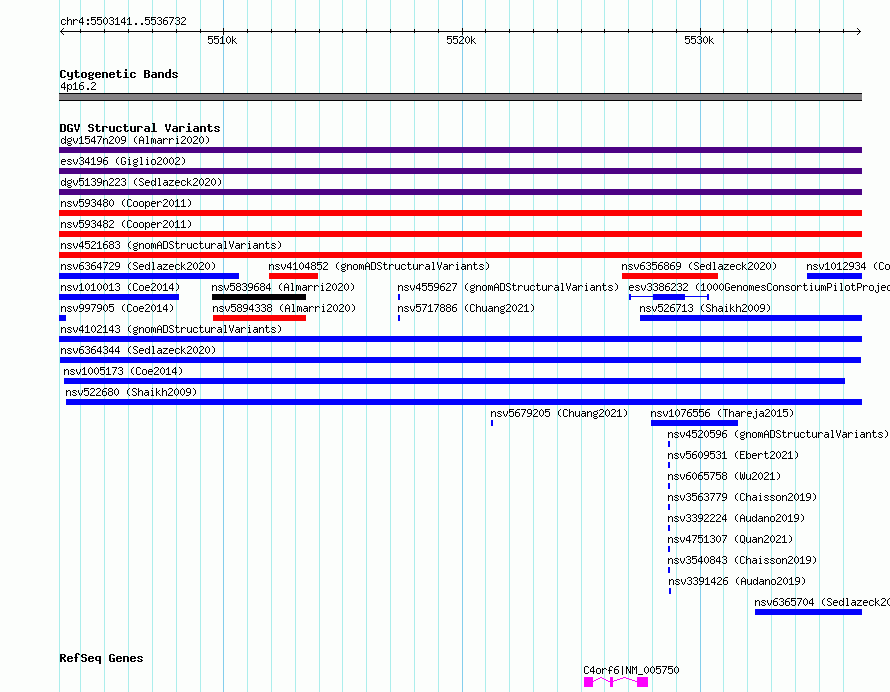Click the red bar under nsv6356869
The height and width of the screenshot is (692, 890).
pos(670,276)
